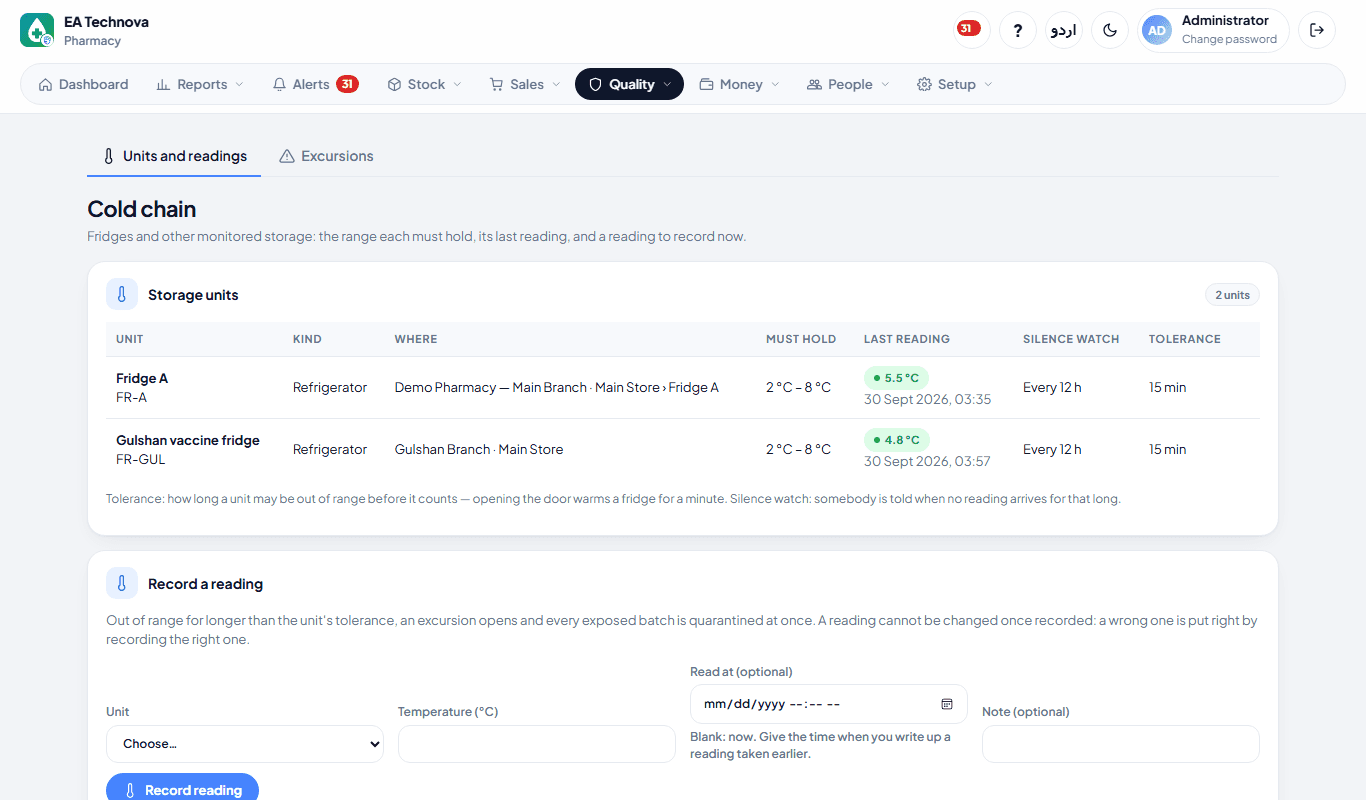Click the Record reading button

182,790
